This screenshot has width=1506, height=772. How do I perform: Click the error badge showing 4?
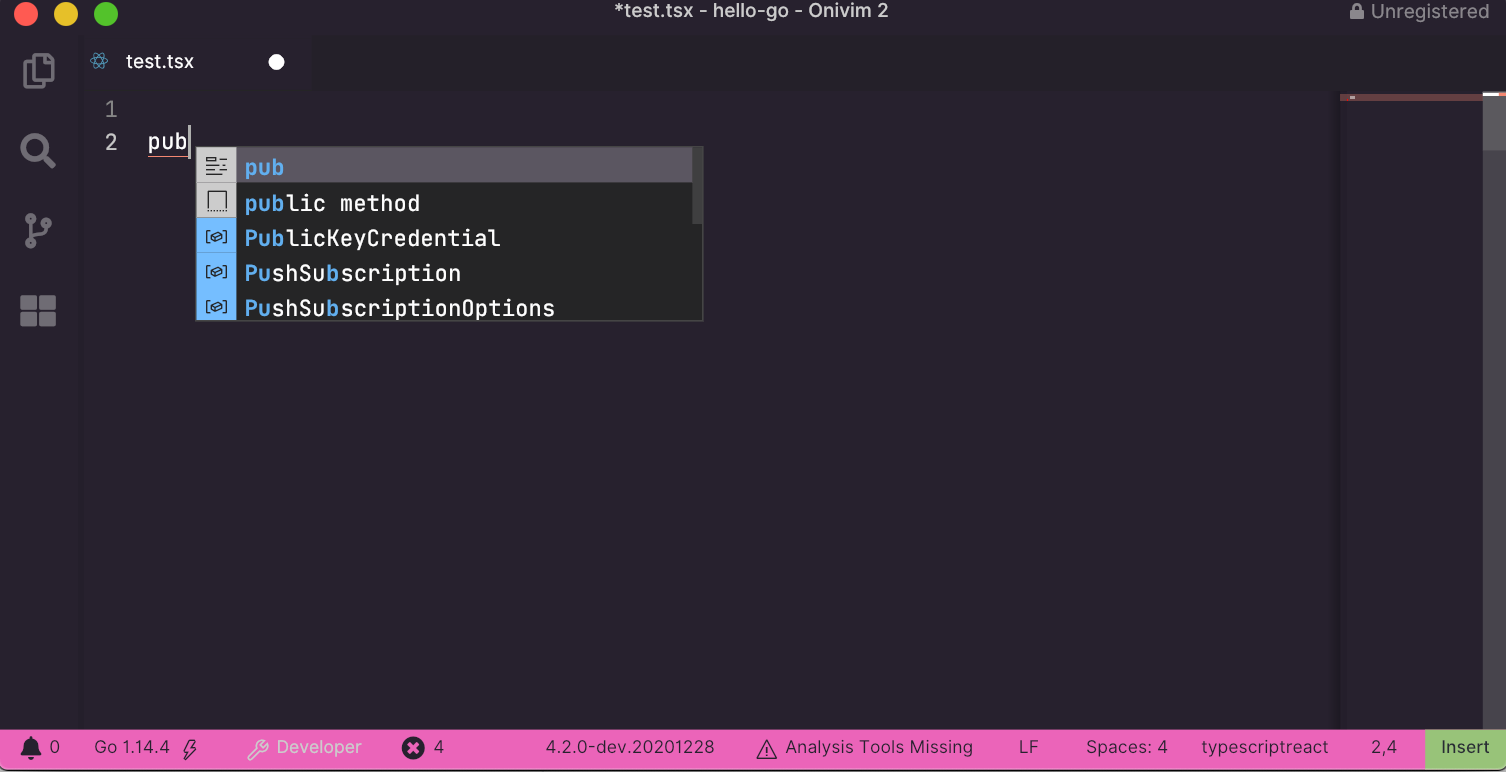tap(413, 747)
